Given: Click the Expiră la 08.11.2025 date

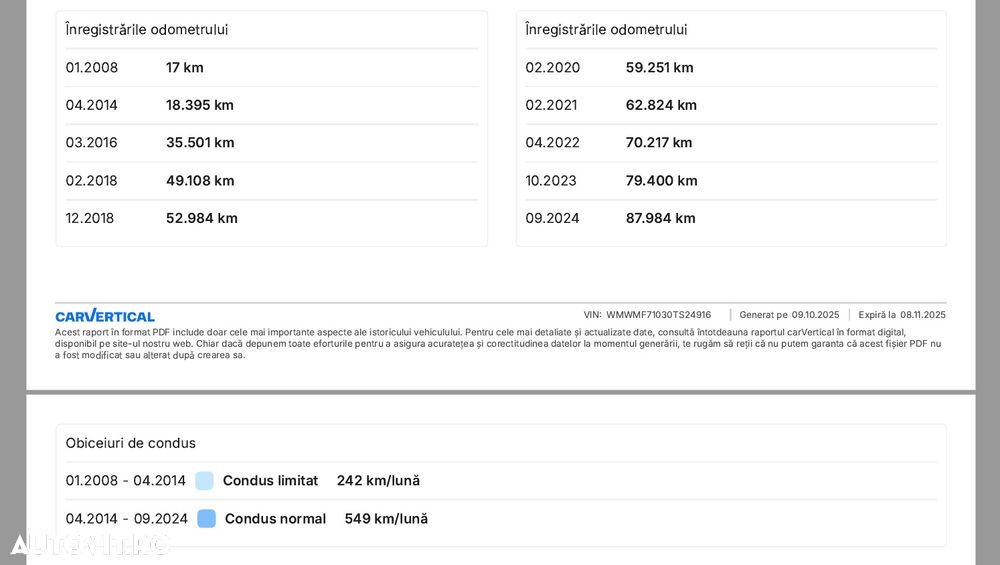Looking at the screenshot, I should tap(922, 315).
